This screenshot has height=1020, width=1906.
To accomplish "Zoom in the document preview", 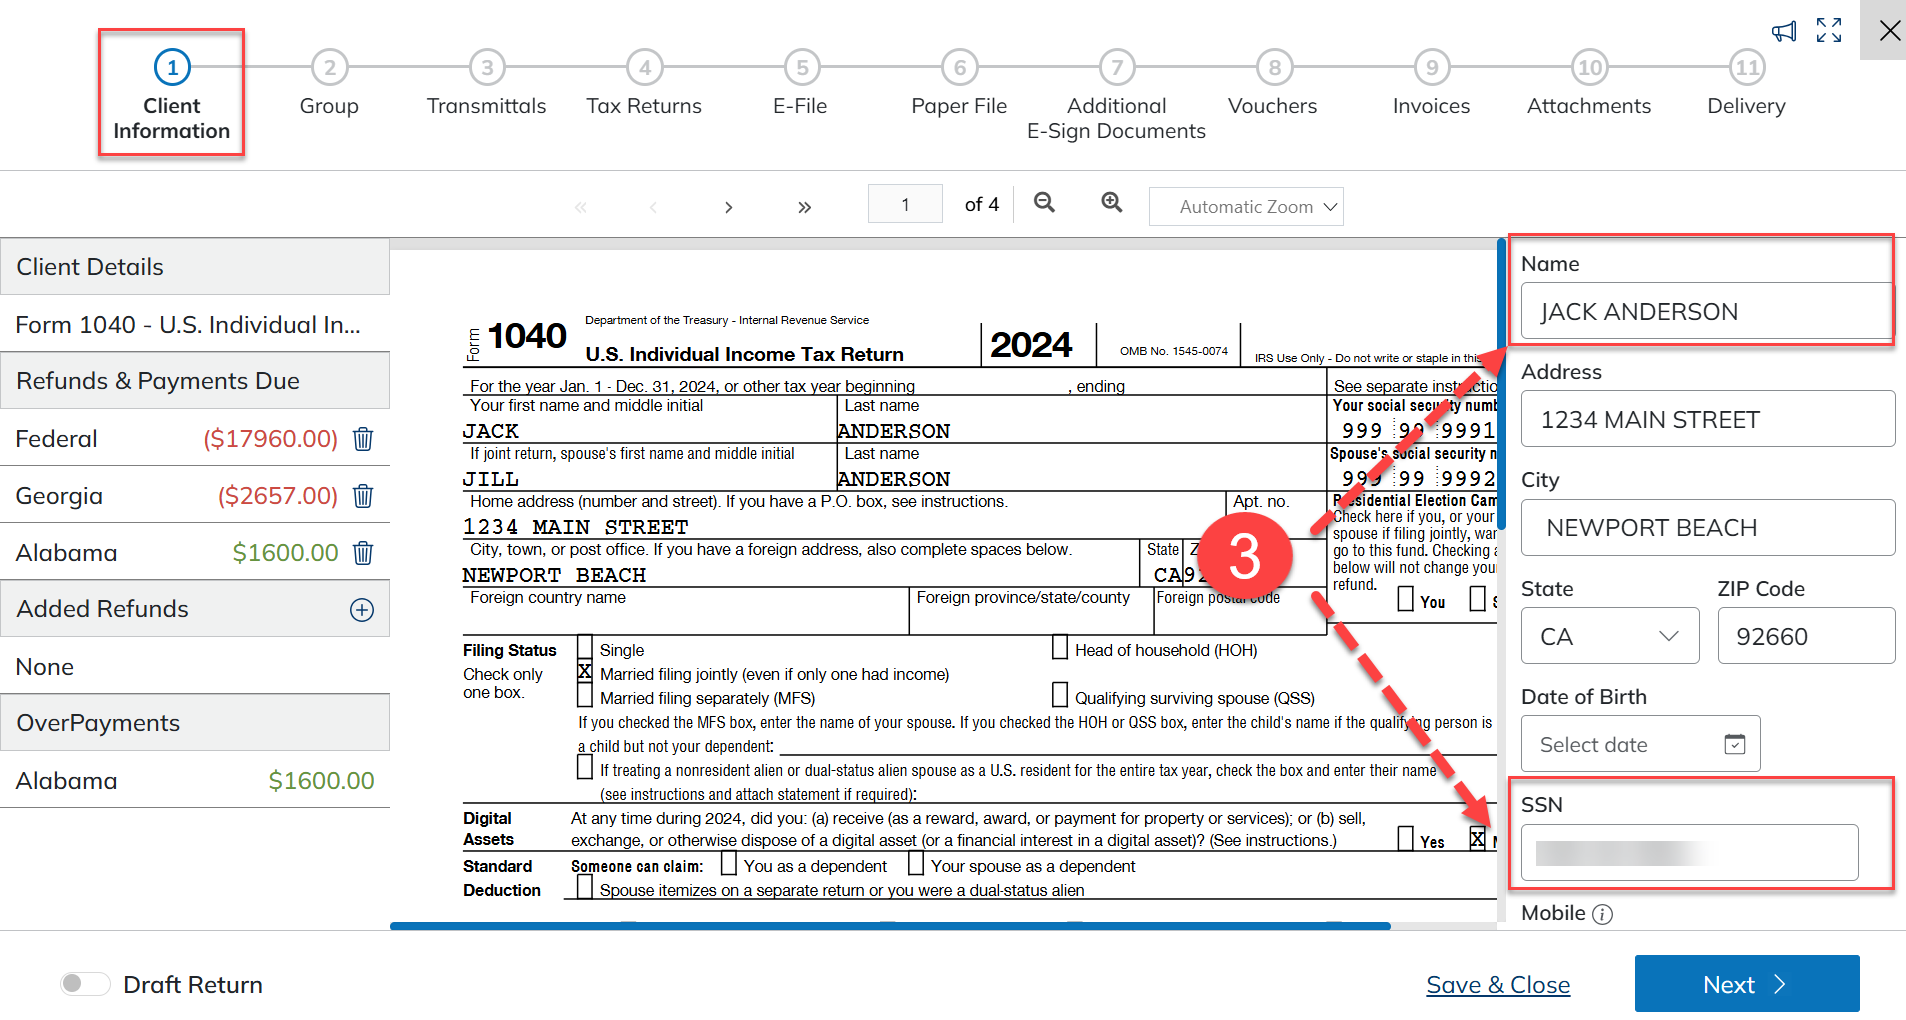I will pos(1111,203).
